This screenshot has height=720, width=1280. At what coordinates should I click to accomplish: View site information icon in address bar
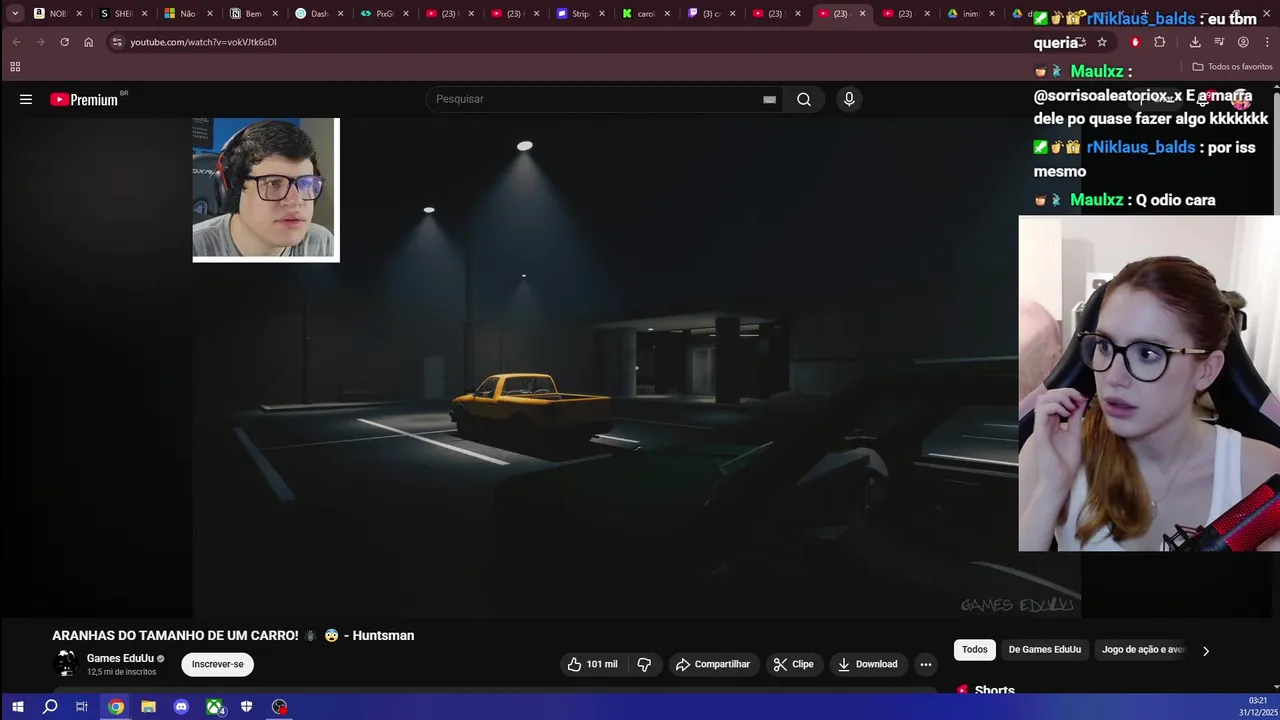point(117,42)
